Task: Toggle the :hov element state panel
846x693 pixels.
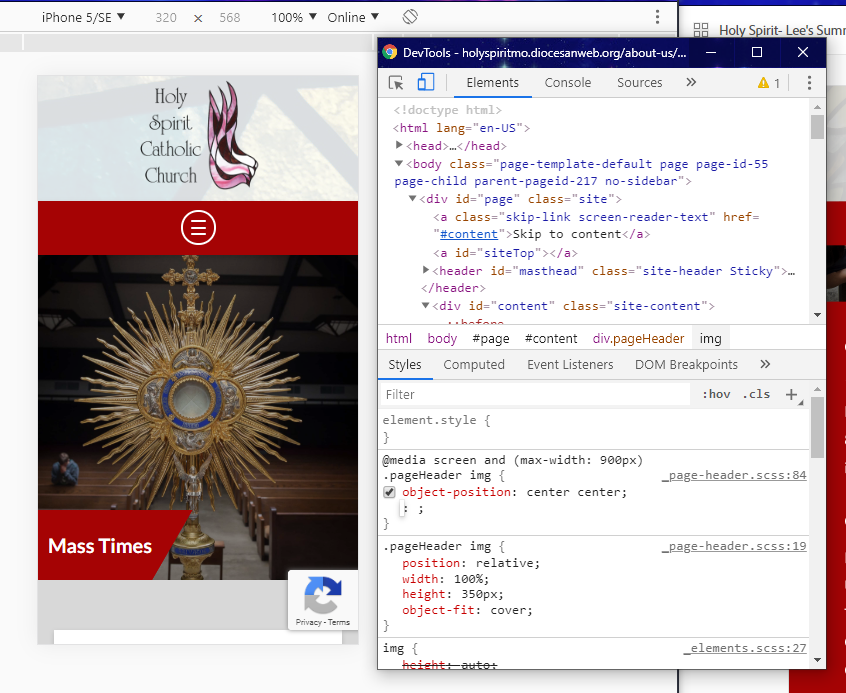Action: coord(716,395)
